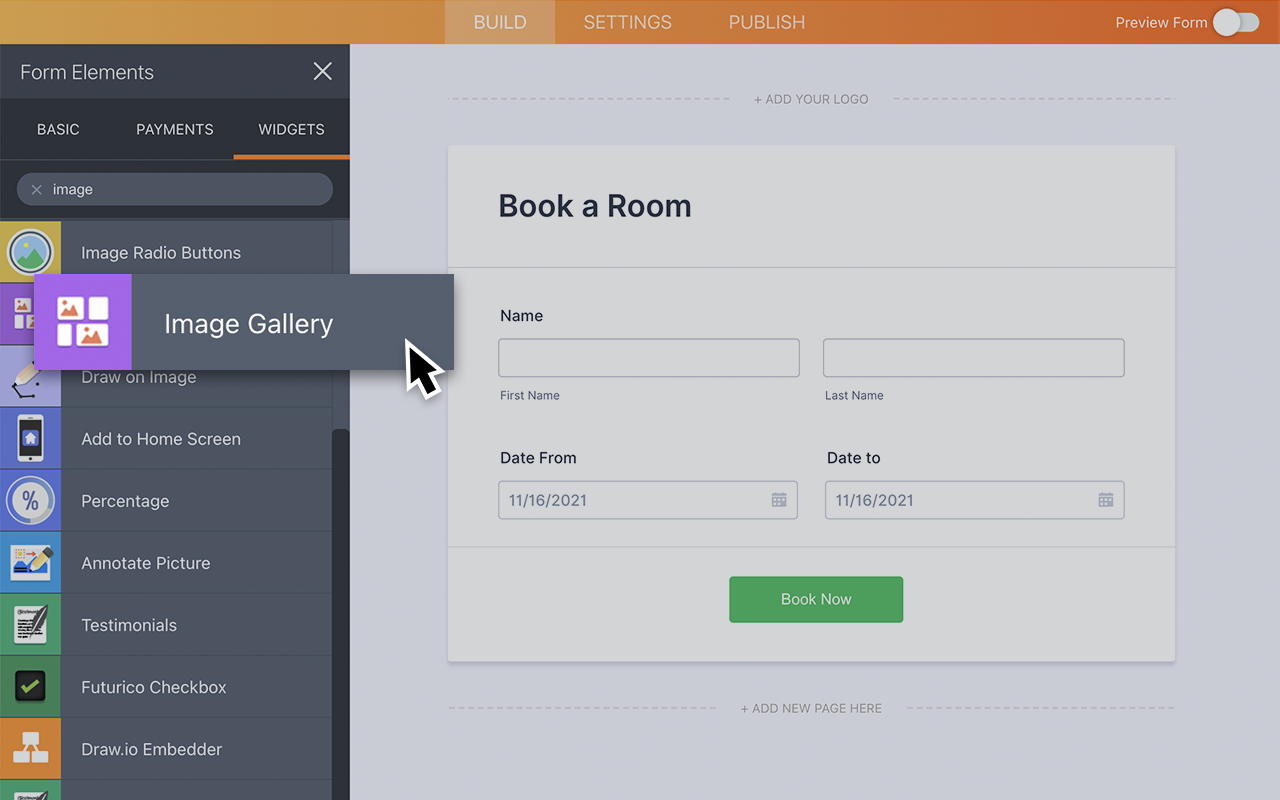Click the Image Radio Buttons widget icon
Screen dimensions: 1280x800
(30, 252)
